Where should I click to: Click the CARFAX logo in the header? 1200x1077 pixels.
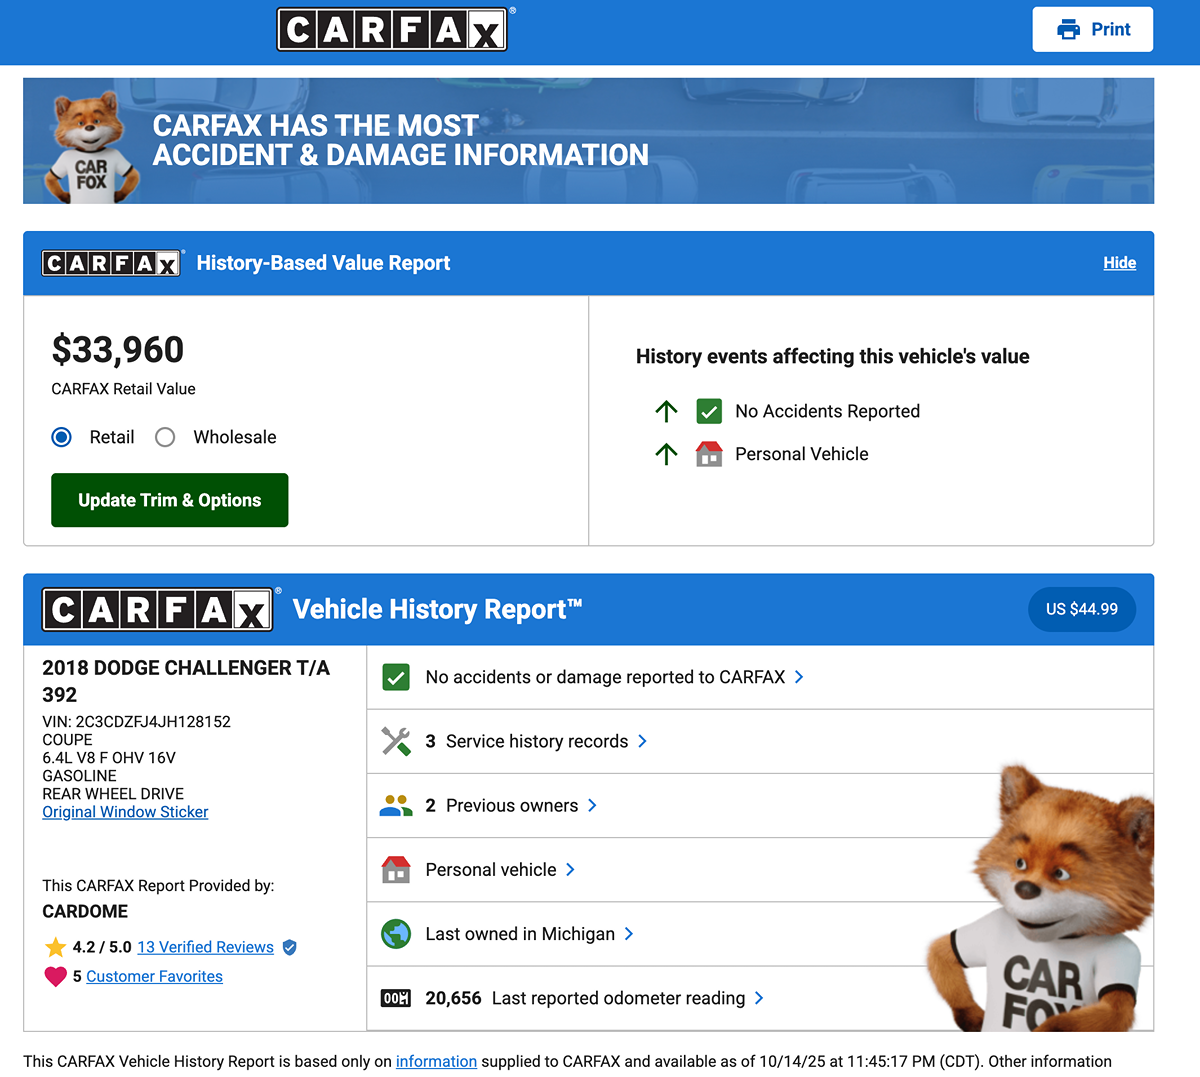pos(392,30)
